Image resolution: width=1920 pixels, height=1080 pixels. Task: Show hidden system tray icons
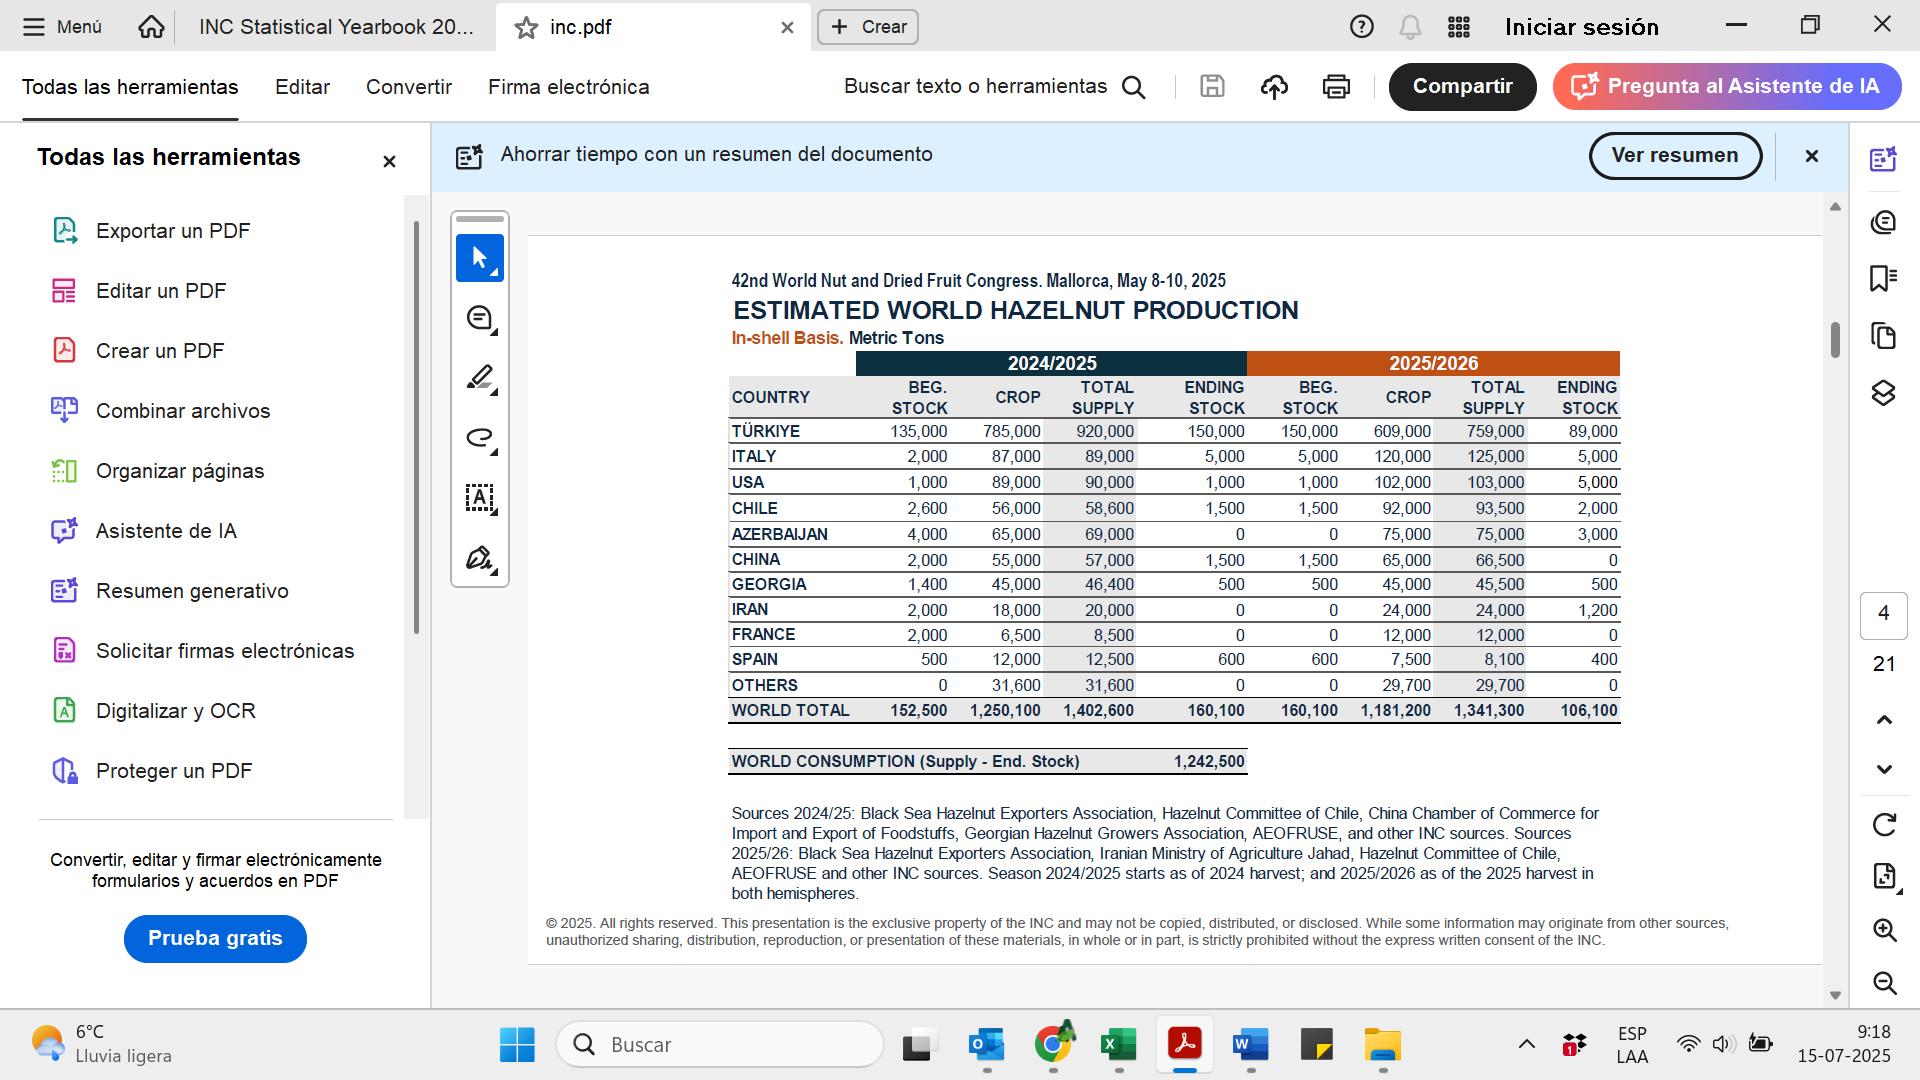1526,1045
